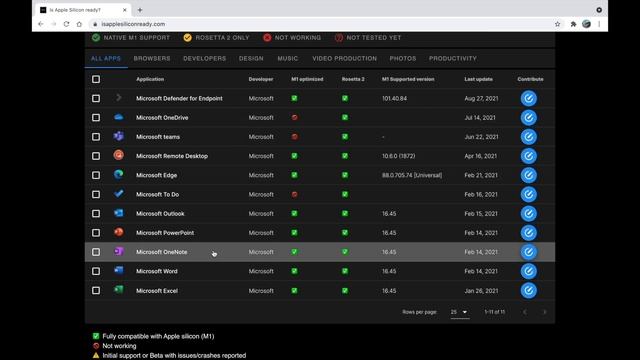Check the Microsoft OneDrive row checkbox
This screenshot has width=640, height=360.
point(96,118)
